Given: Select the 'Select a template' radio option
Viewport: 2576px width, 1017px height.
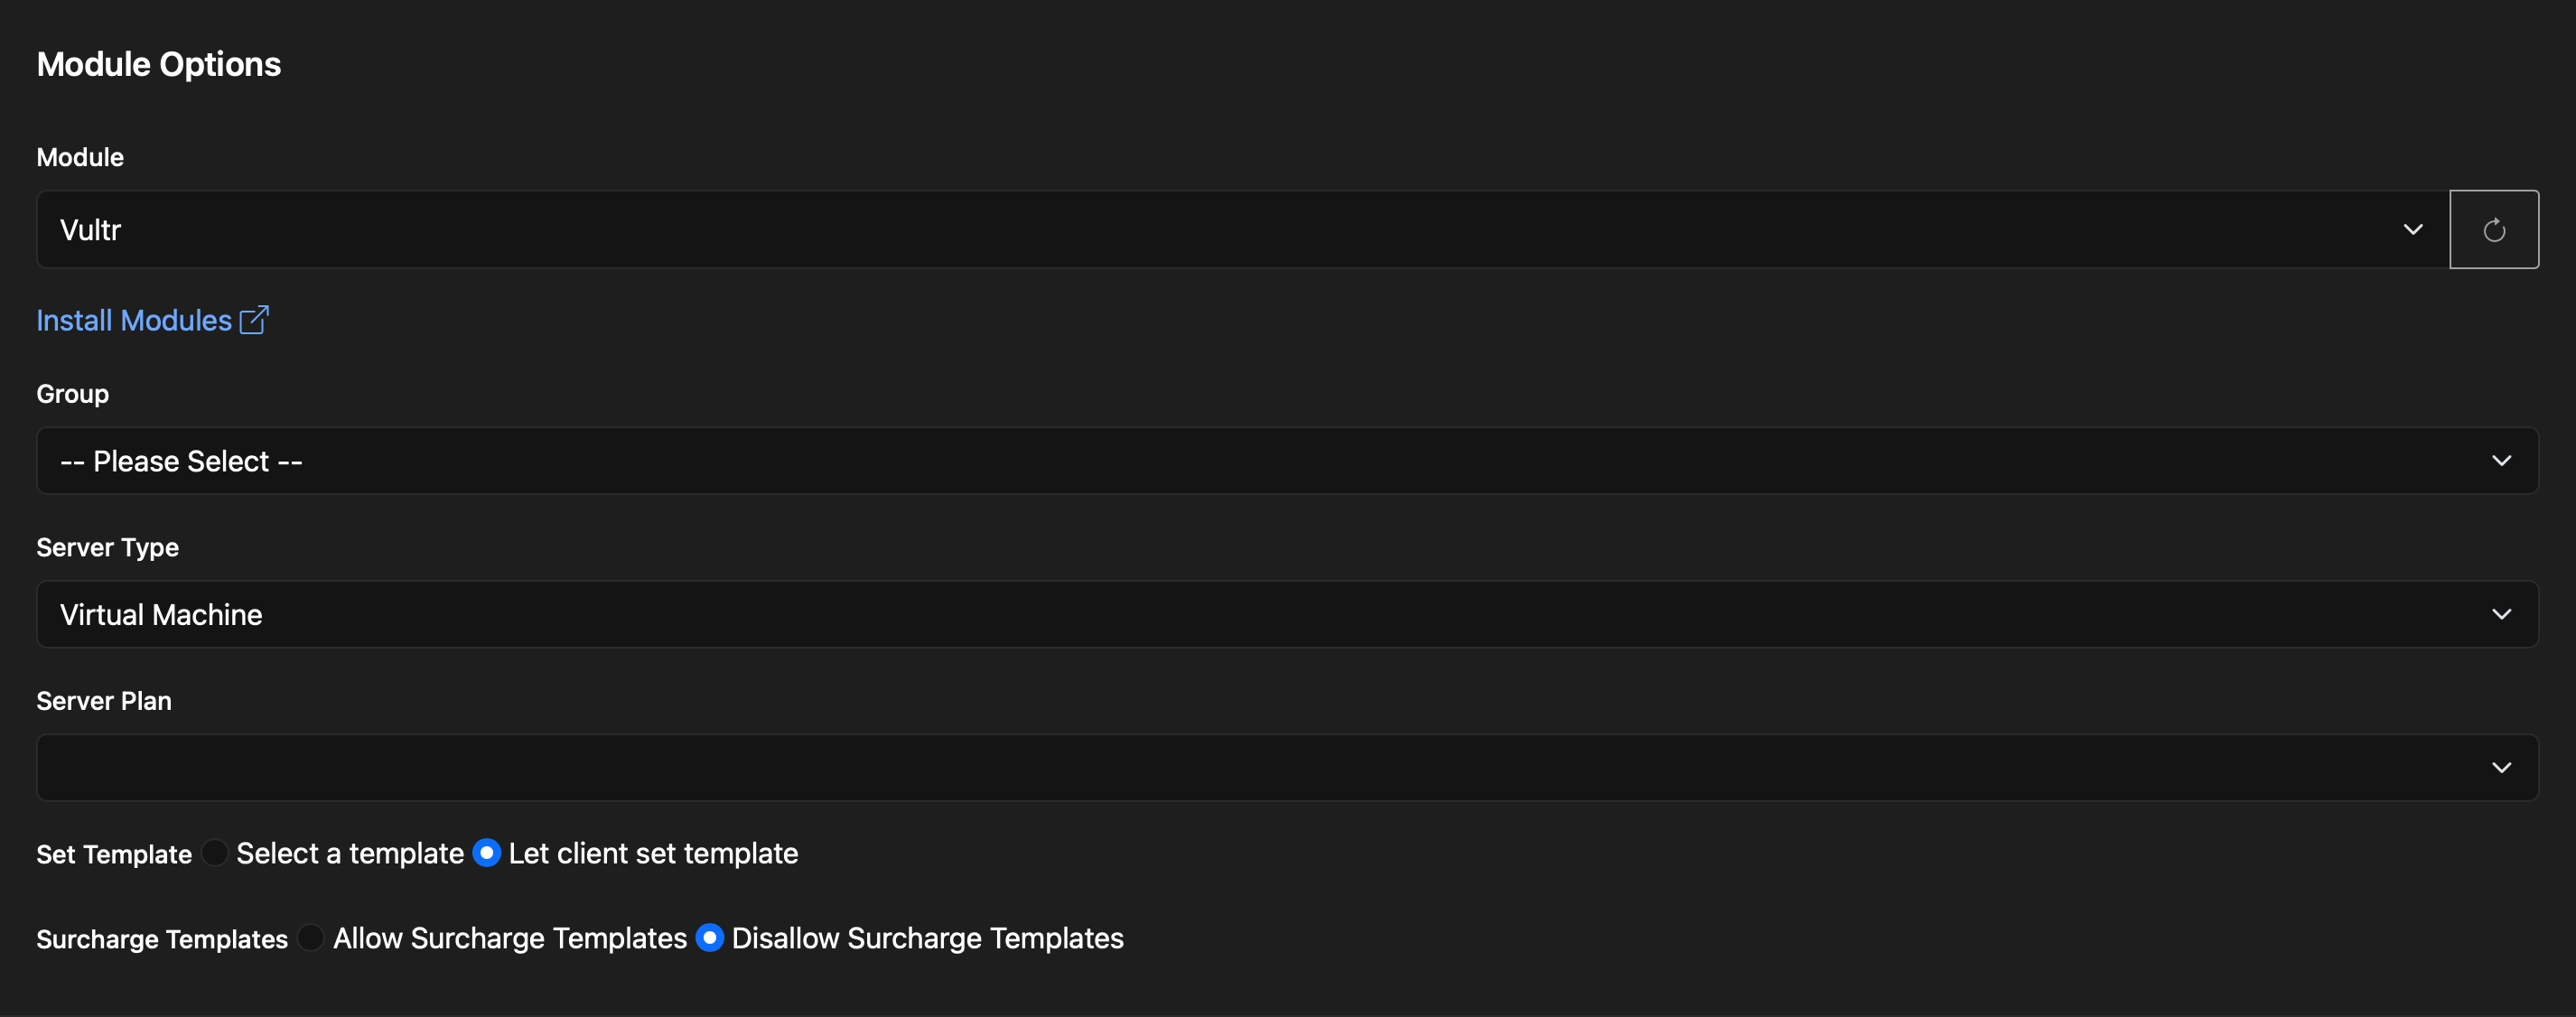Looking at the screenshot, I should pos(214,853).
